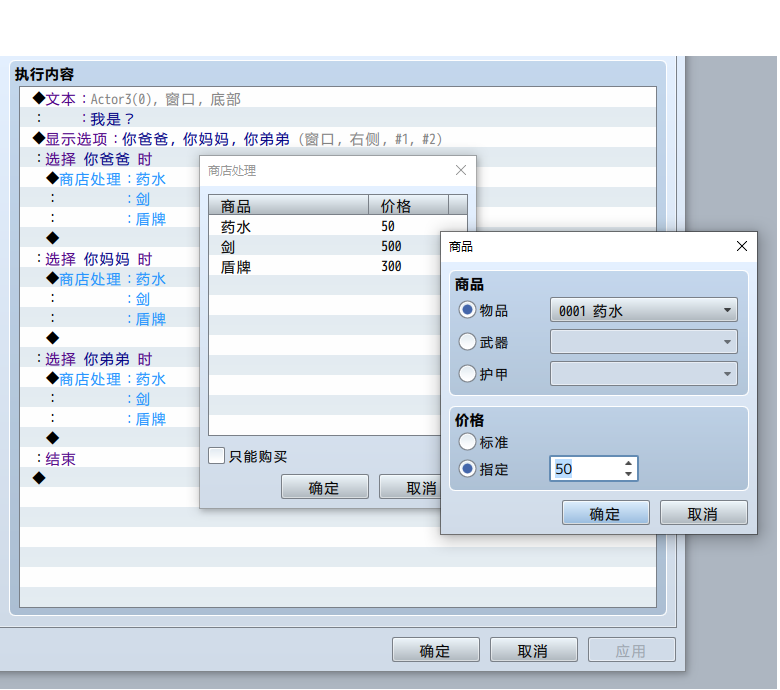Select the 选择 你弟弟 时 line
Viewport: 780px width, 690px height.
[110, 359]
